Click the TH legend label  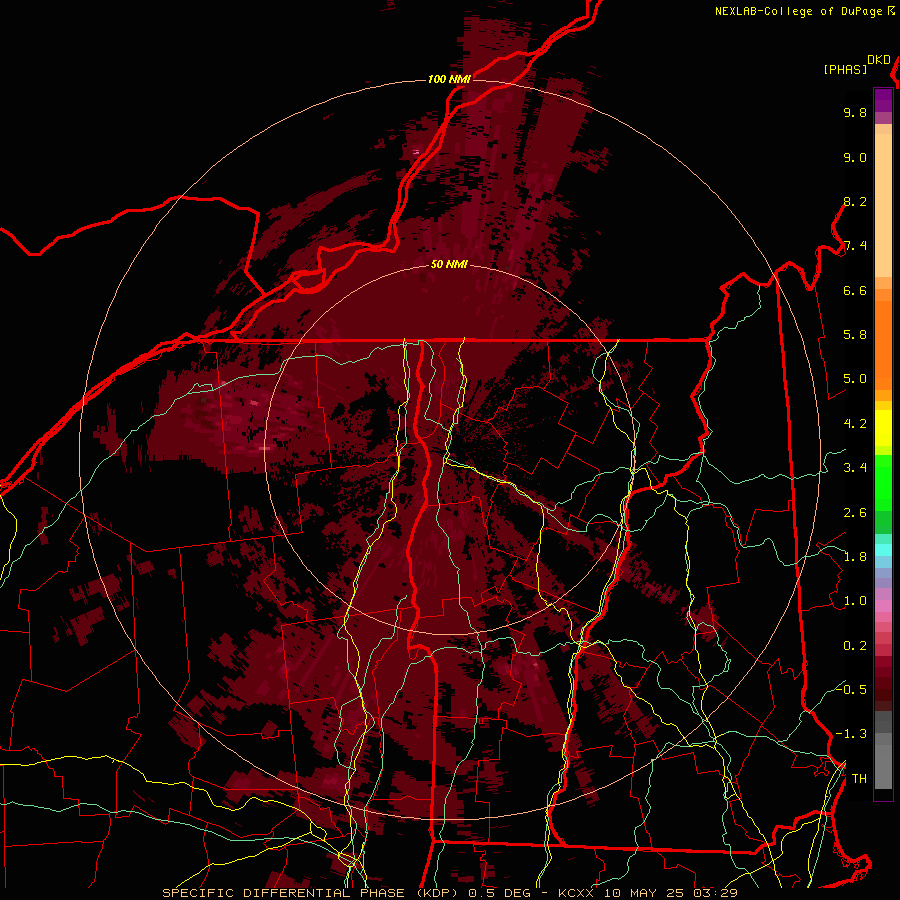(859, 779)
